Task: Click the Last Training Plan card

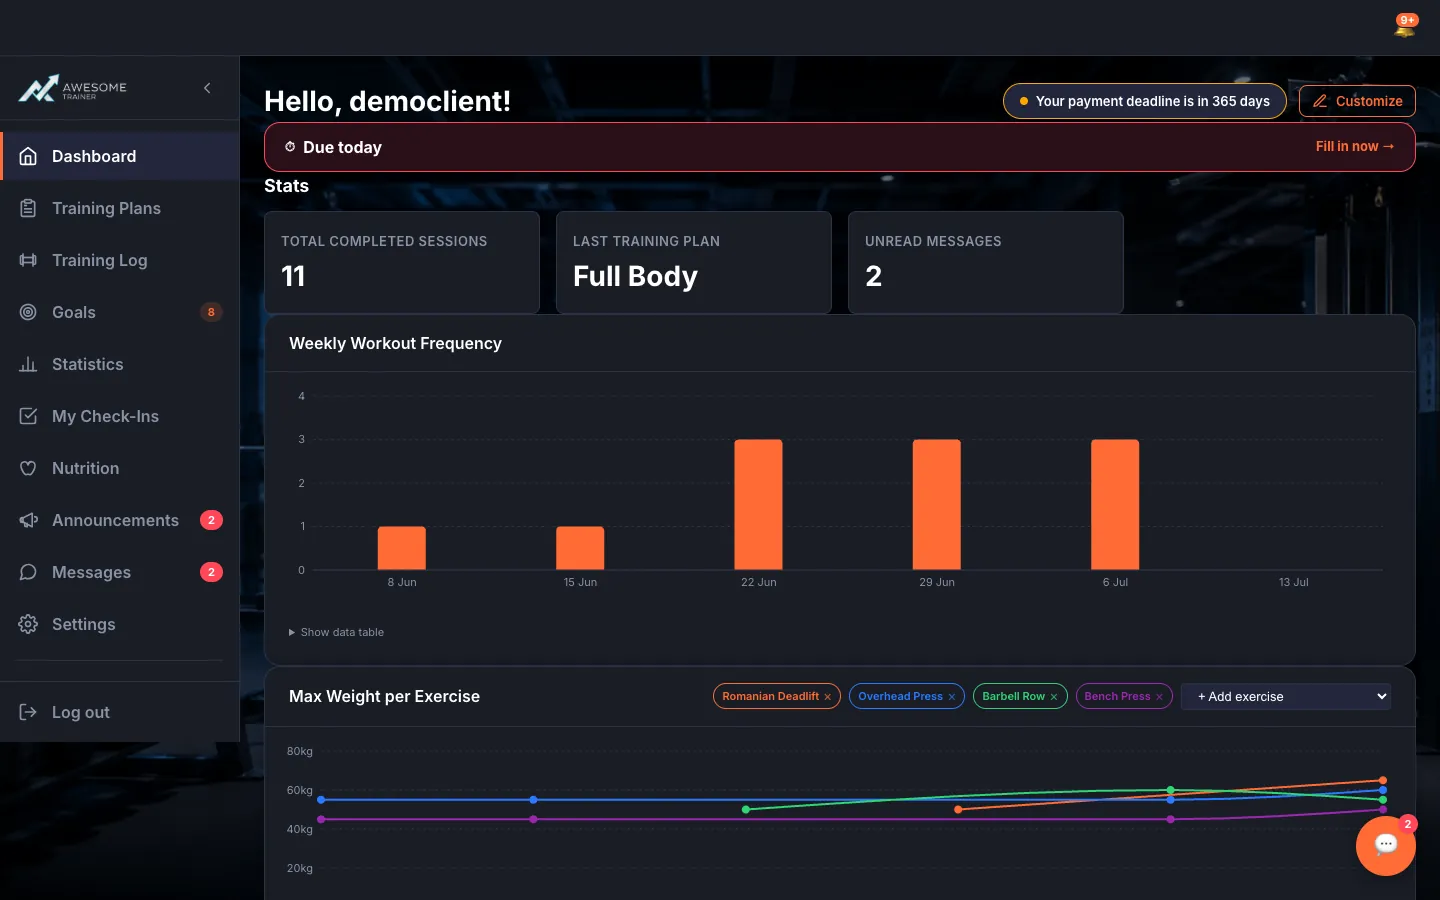Action: tap(694, 262)
